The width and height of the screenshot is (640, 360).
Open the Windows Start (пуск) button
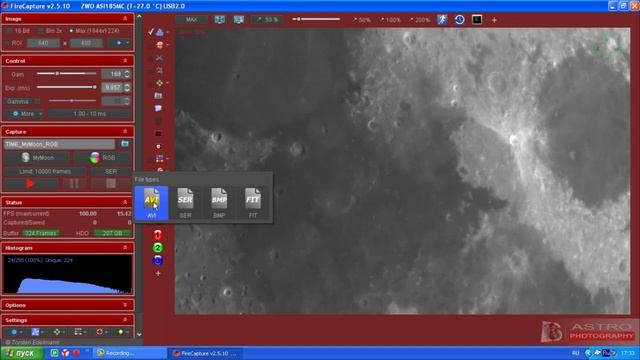(x=22, y=353)
